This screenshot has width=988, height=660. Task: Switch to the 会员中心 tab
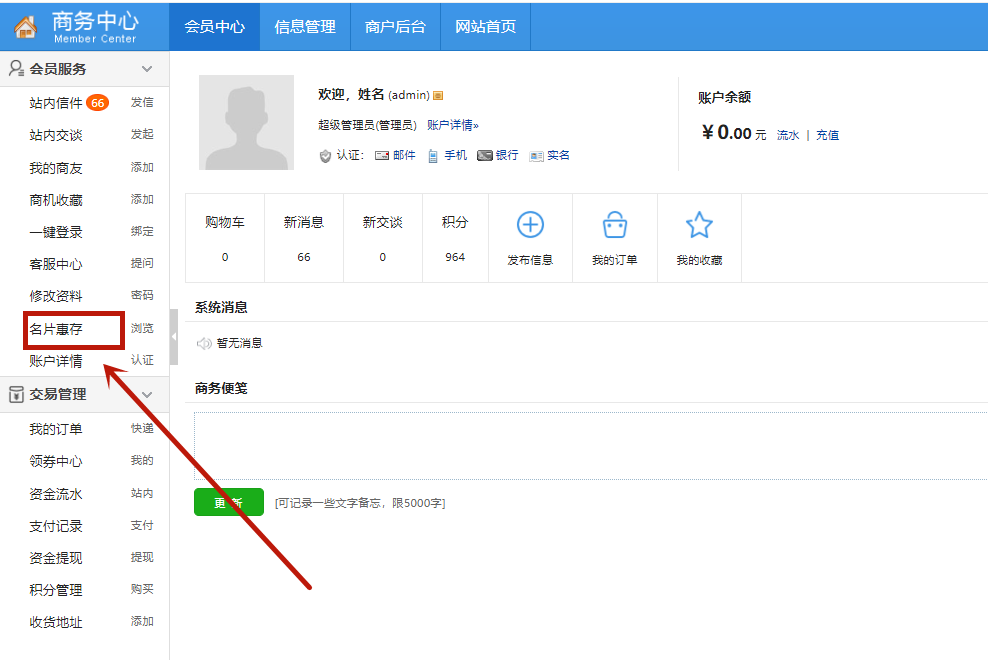(x=214, y=26)
